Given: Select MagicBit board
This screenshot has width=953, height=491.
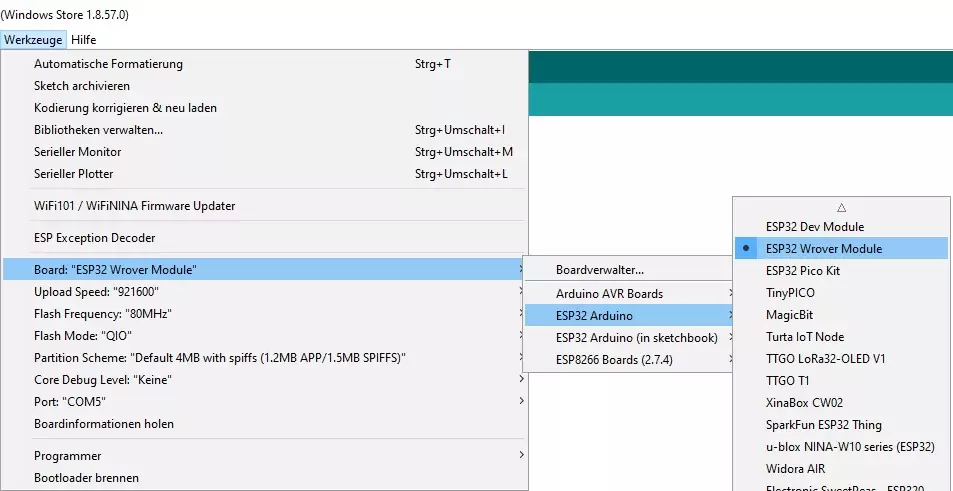Looking at the screenshot, I should coord(841,315).
